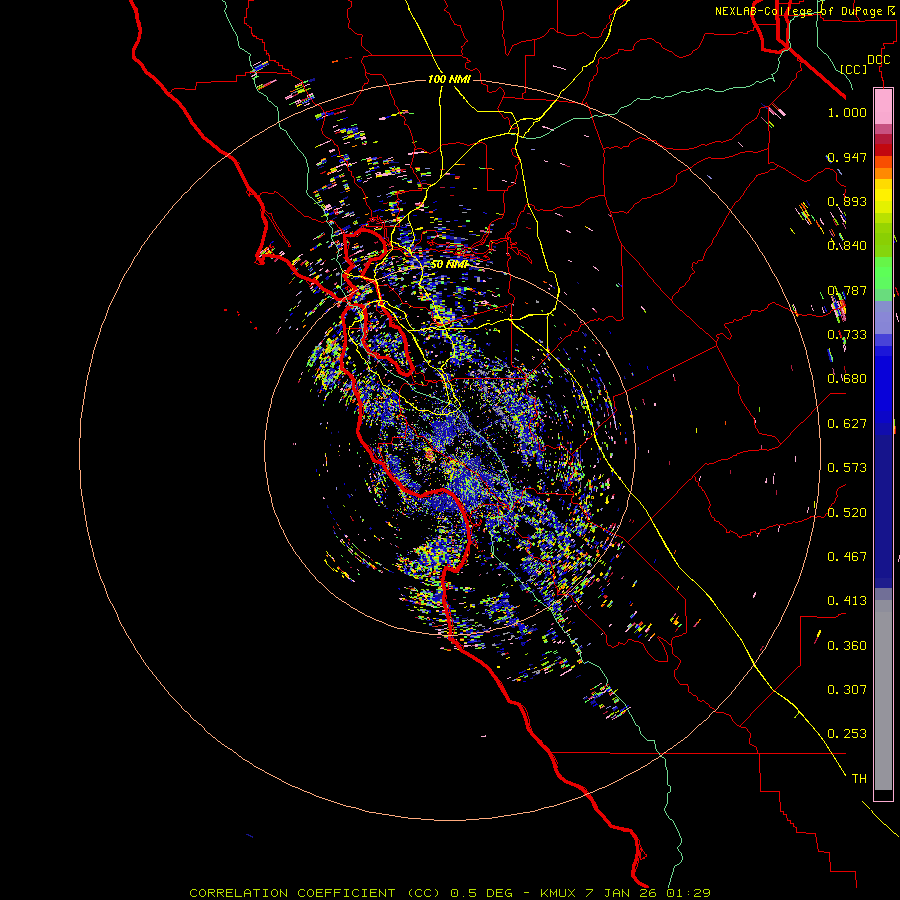Click the 0.253 legend value
Screen dimensions: 900x900
(x=847, y=734)
